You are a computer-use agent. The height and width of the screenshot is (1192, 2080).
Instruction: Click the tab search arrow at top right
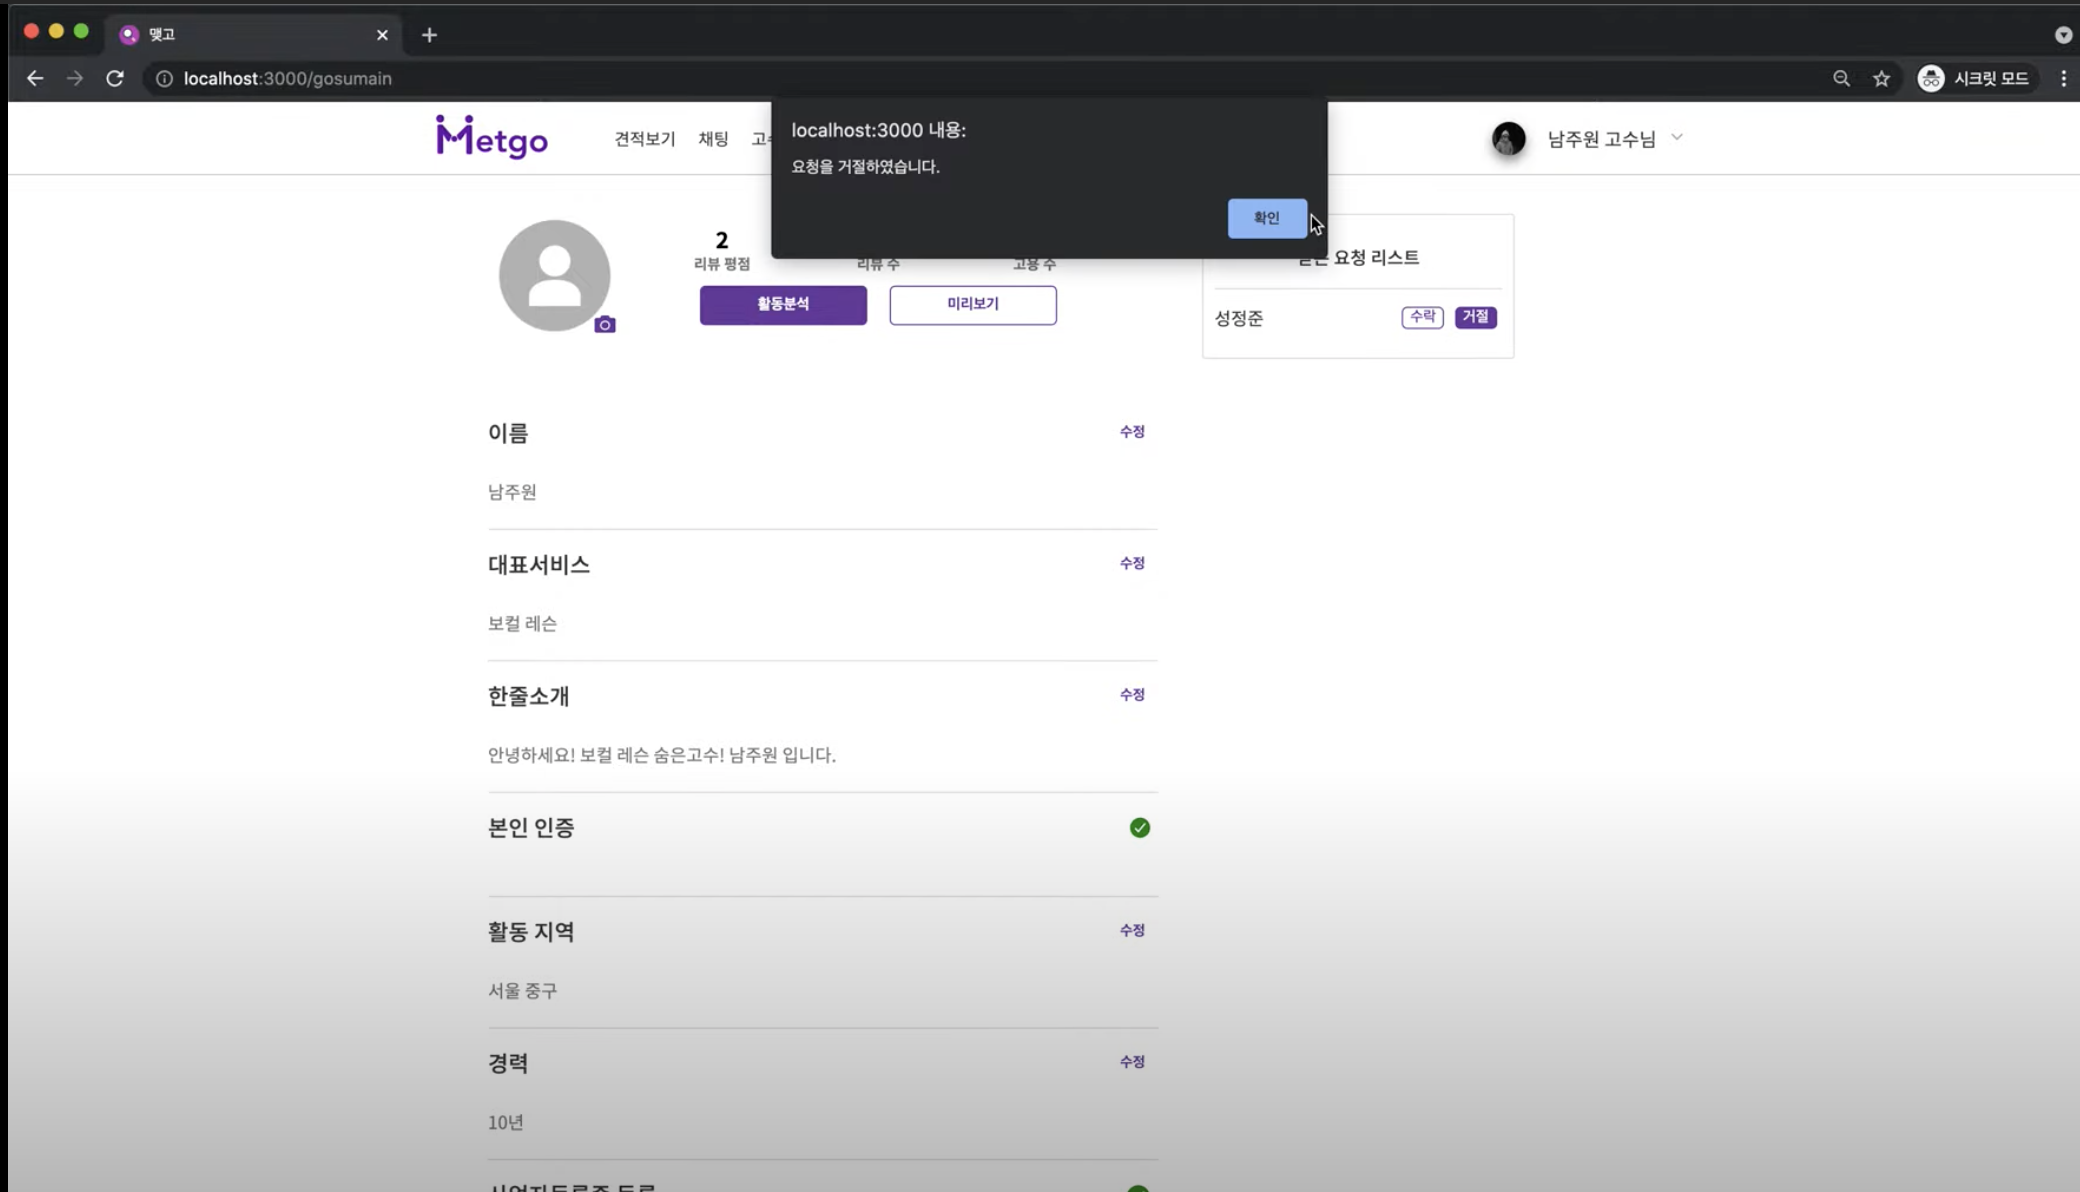2063,35
